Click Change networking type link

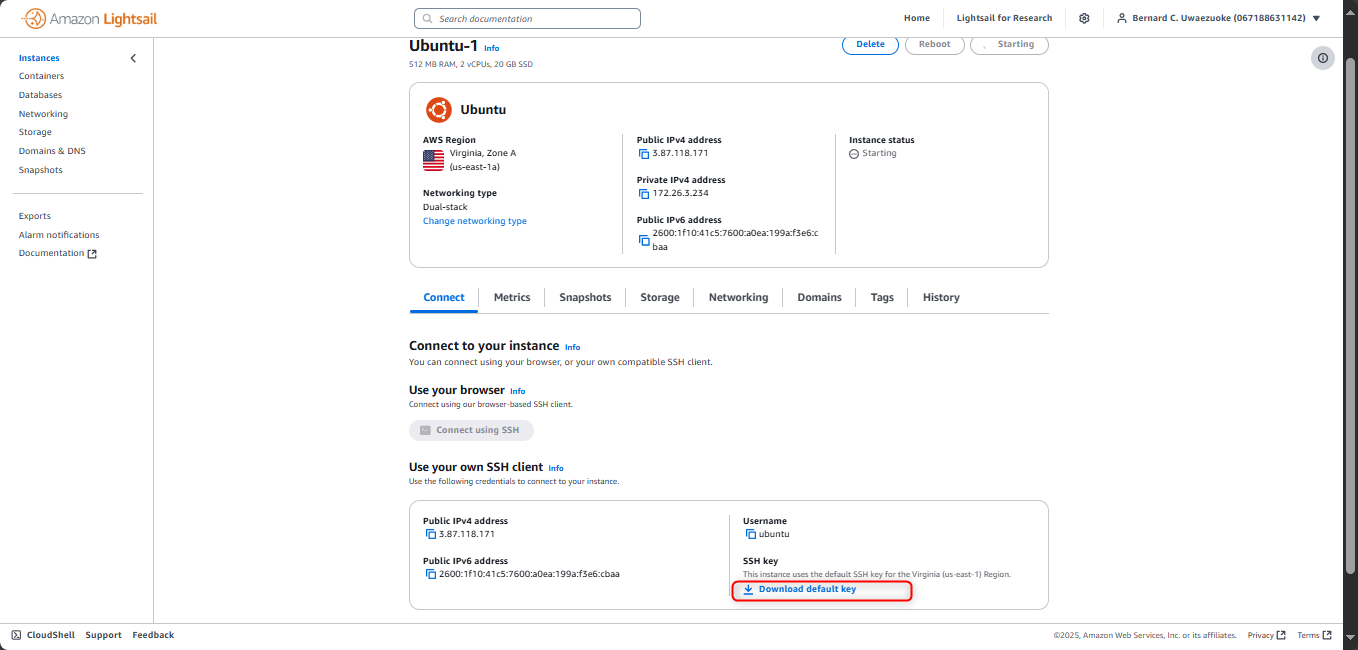(x=475, y=221)
